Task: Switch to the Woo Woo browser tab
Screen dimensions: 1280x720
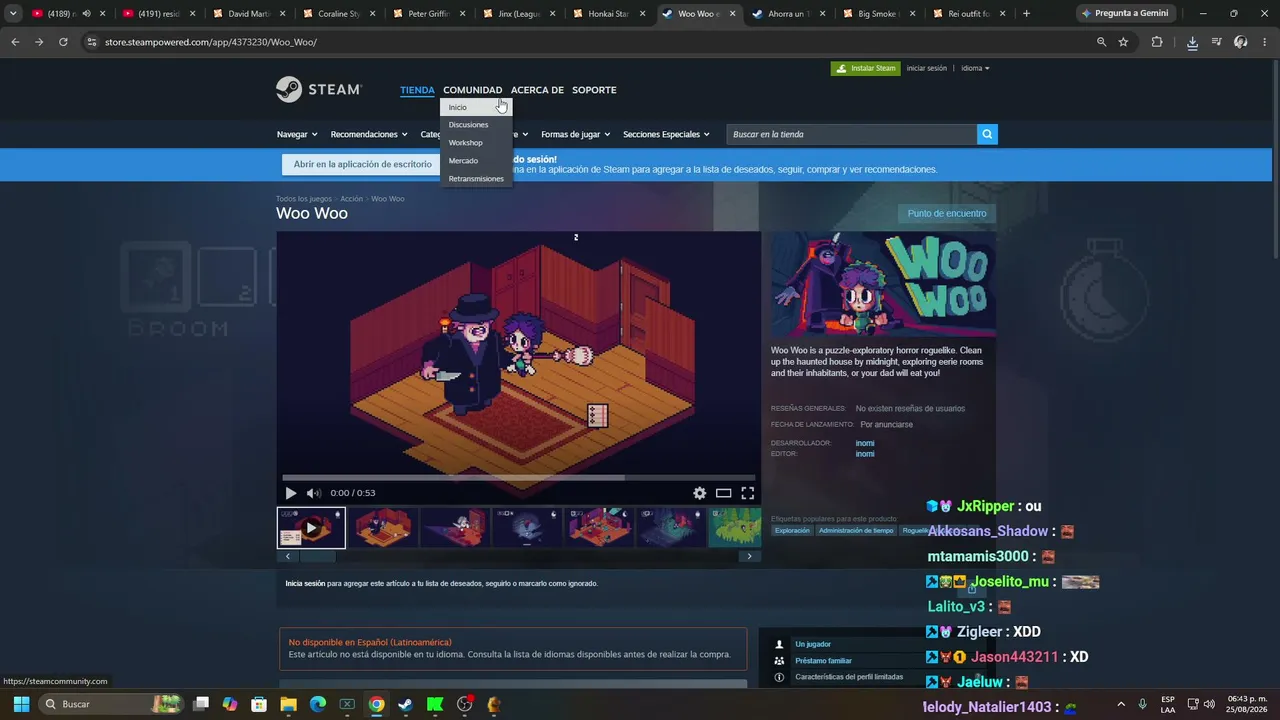Action: [697, 14]
